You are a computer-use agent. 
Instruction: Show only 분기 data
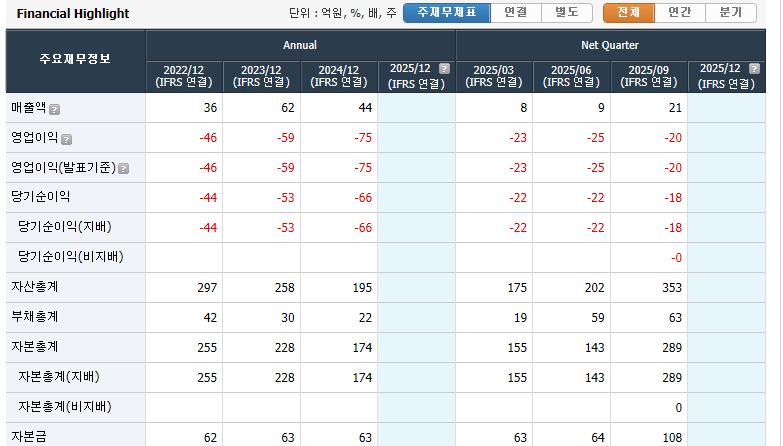[x=731, y=13]
